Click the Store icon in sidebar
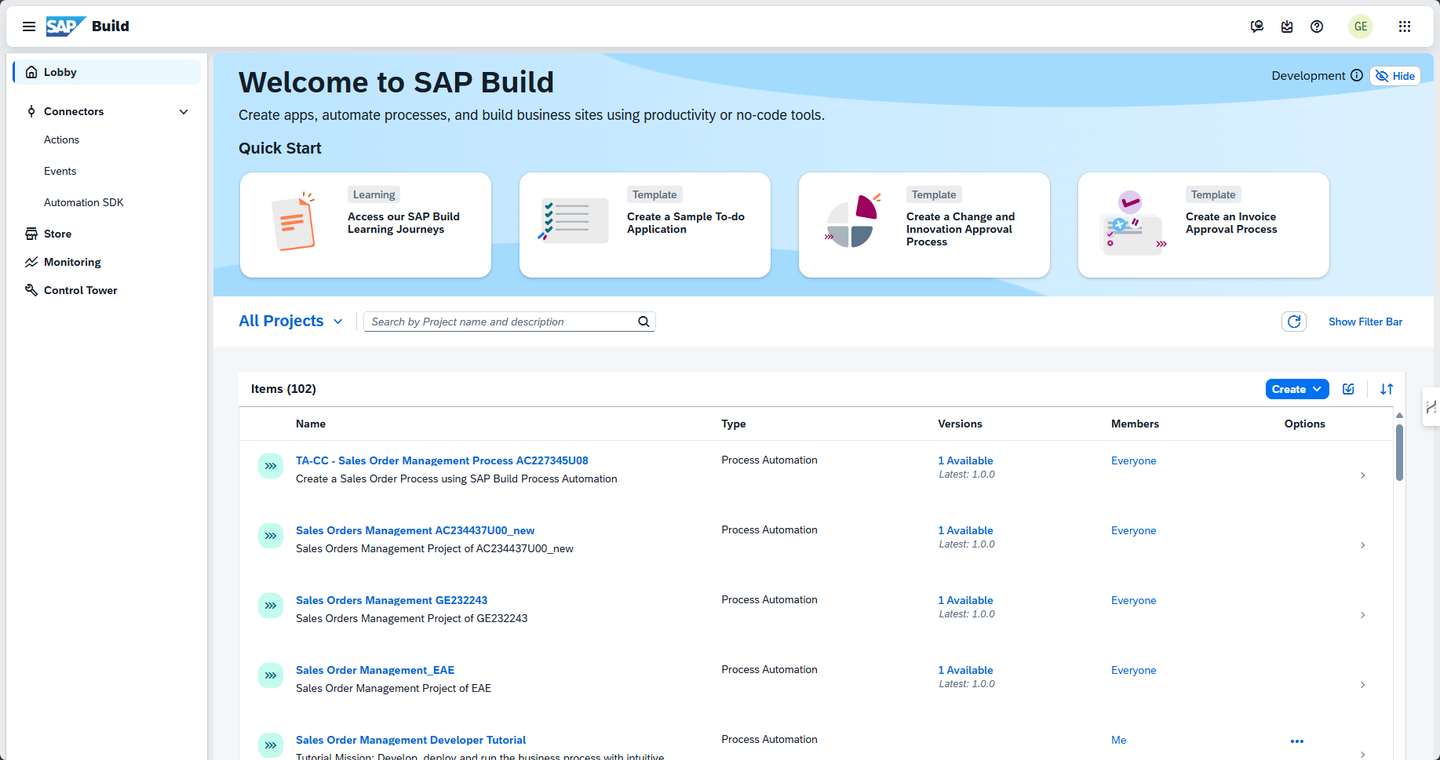This screenshot has width=1440, height=760. click(32, 234)
